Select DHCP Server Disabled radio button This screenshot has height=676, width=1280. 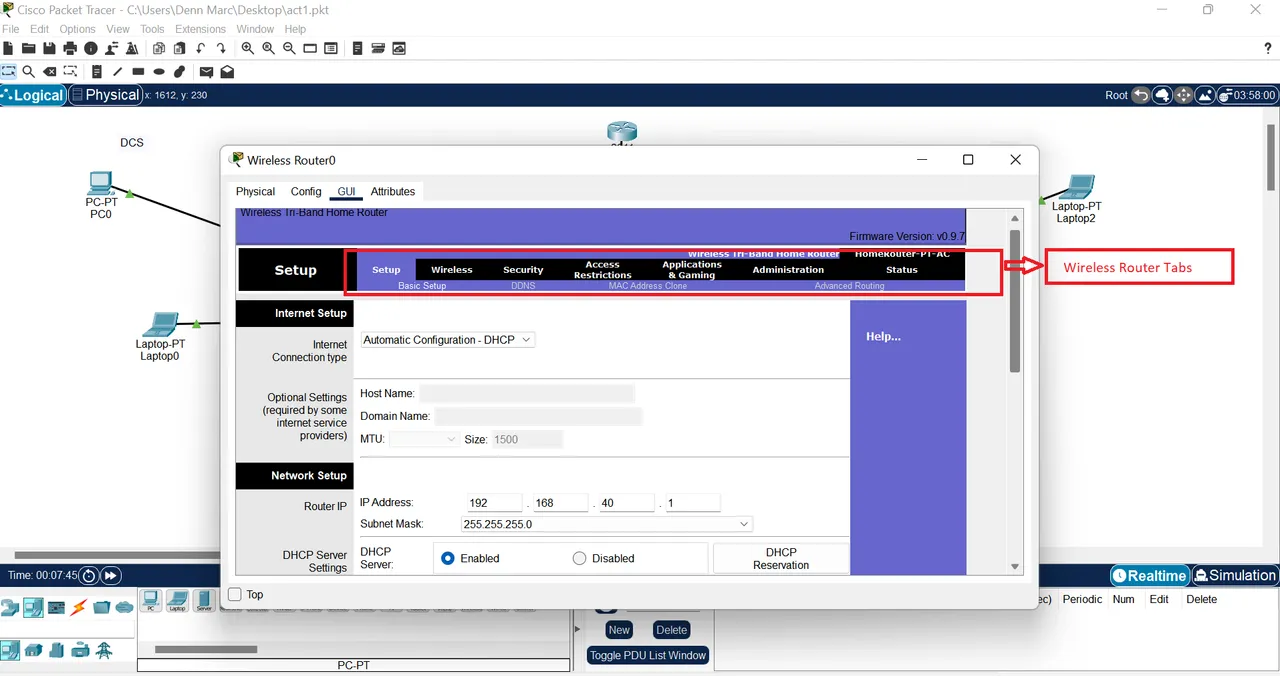click(x=579, y=558)
